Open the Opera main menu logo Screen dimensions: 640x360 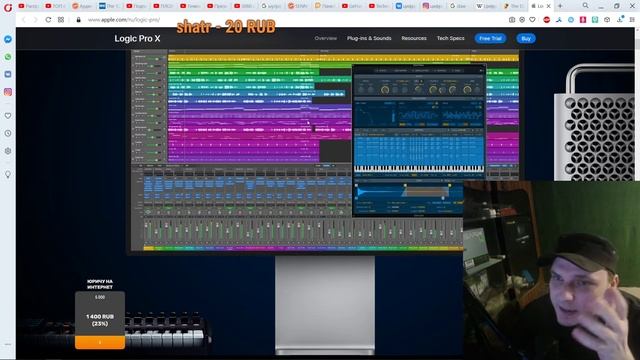pos(8,7)
